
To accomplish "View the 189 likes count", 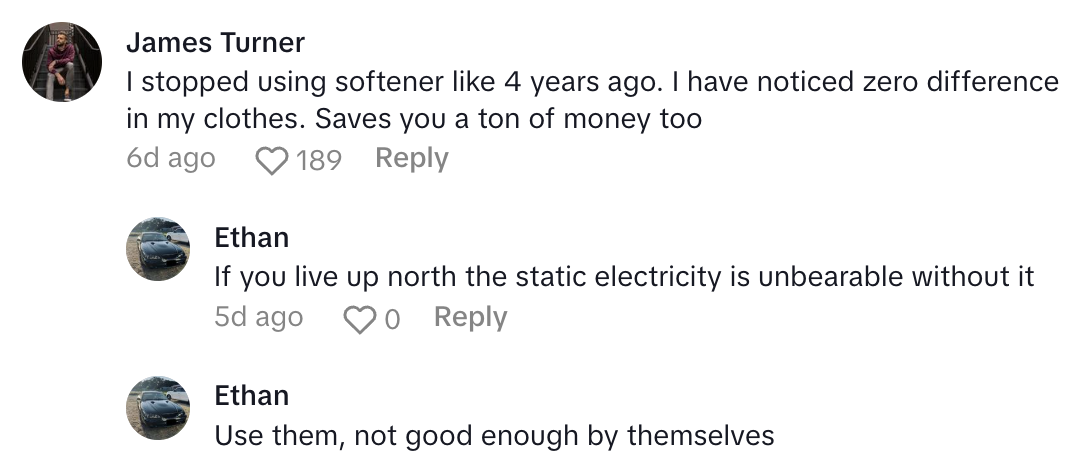I will tap(319, 160).
